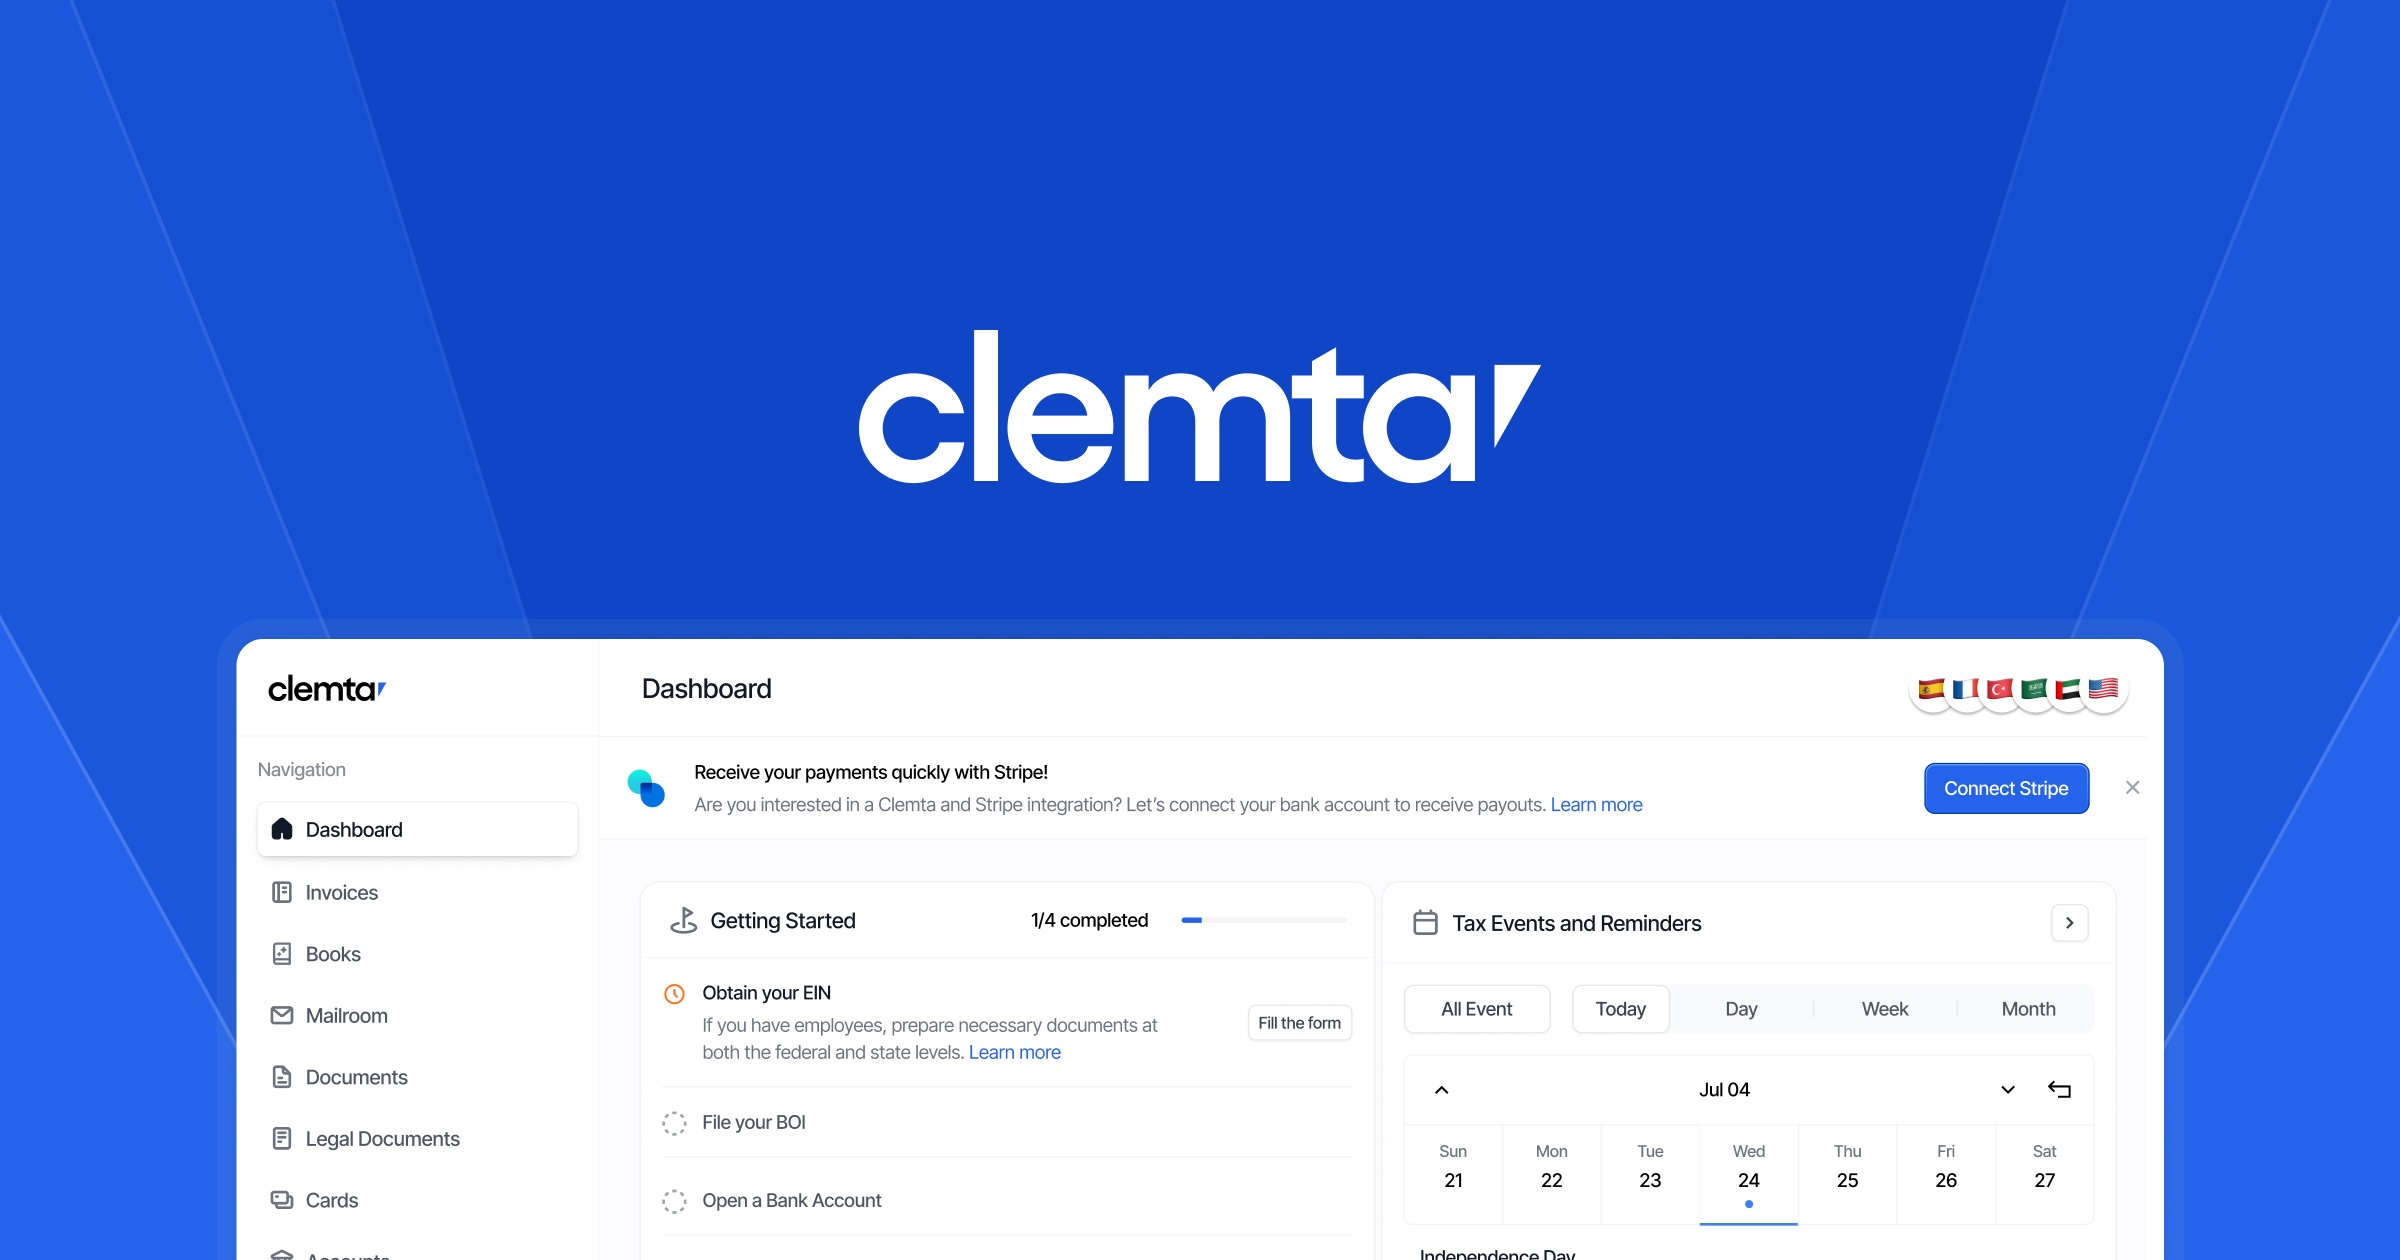Click the Getting Started upload icon
This screenshot has height=1260, width=2400.
pyautogui.click(x=684, y=919)
